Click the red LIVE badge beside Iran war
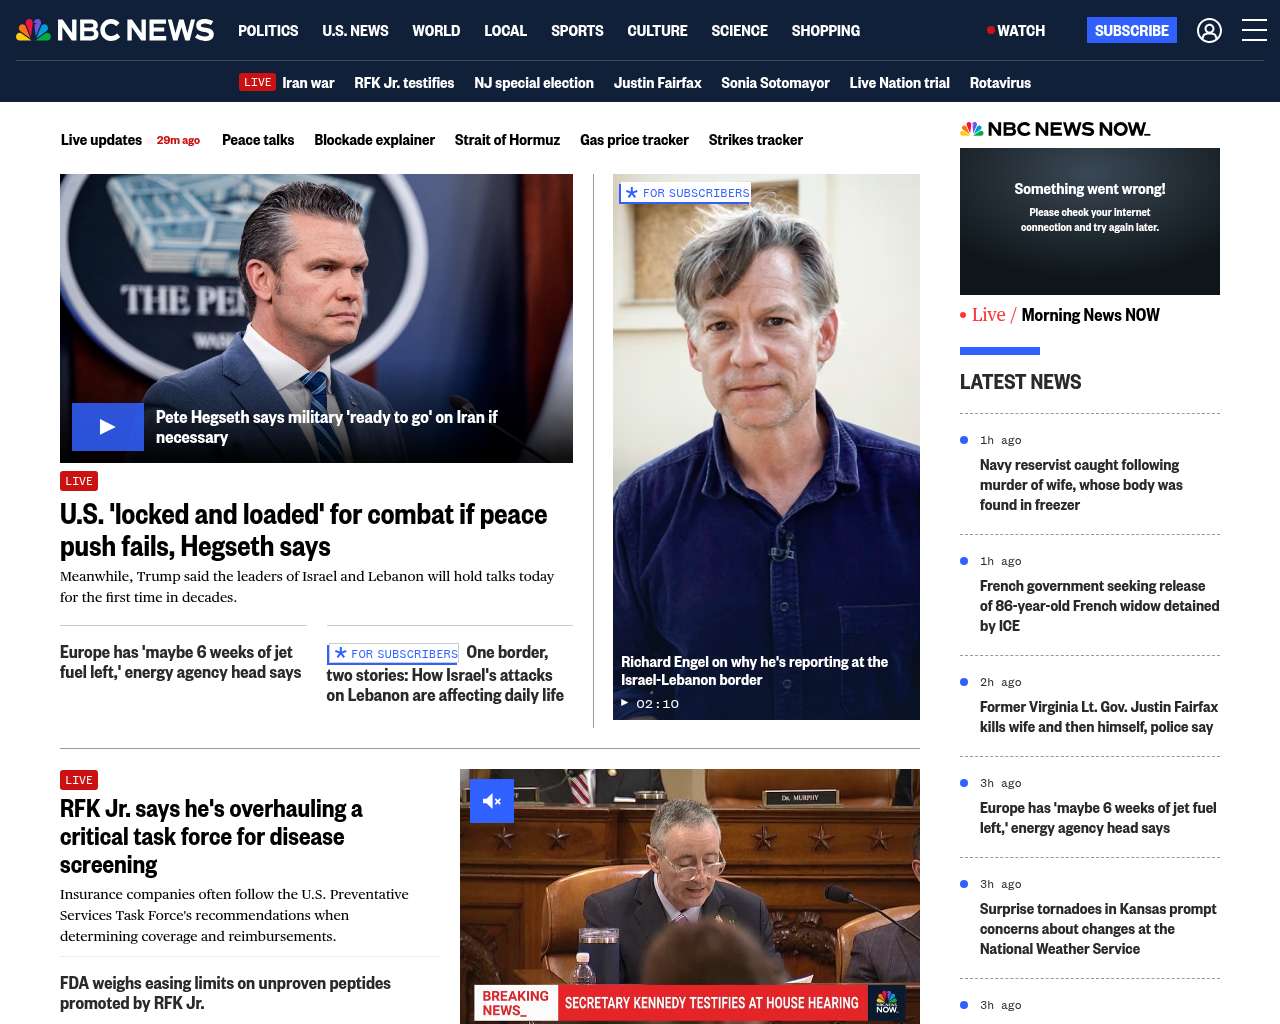This screenshot has width=1280, height=1024. [257, 83]
